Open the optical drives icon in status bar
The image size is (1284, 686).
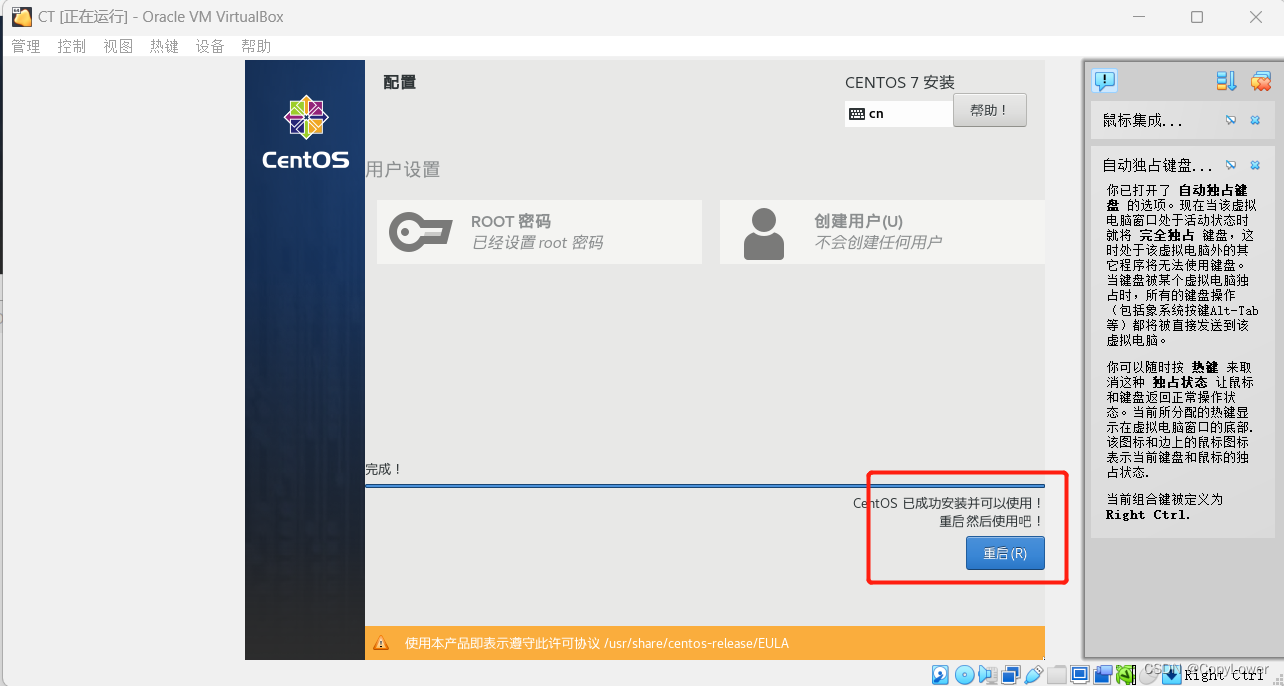click(x=963, y=674)
